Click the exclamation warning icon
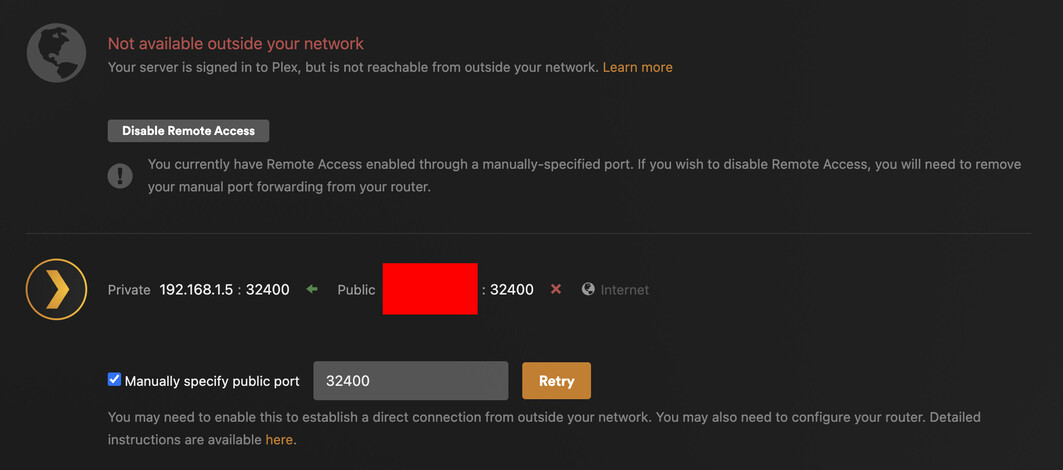Viewport: 1063px width, 470px height. pos(120,176)
